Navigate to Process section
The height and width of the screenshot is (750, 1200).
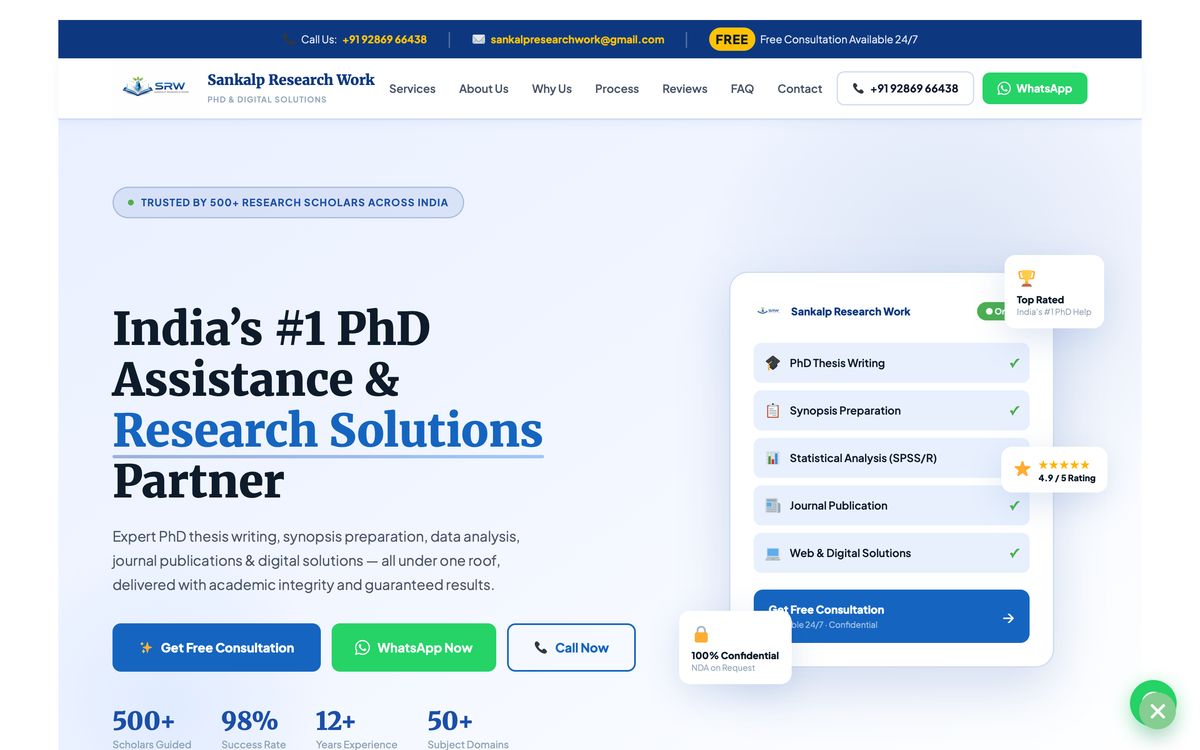pyautogui.click(x=617, y=89)
